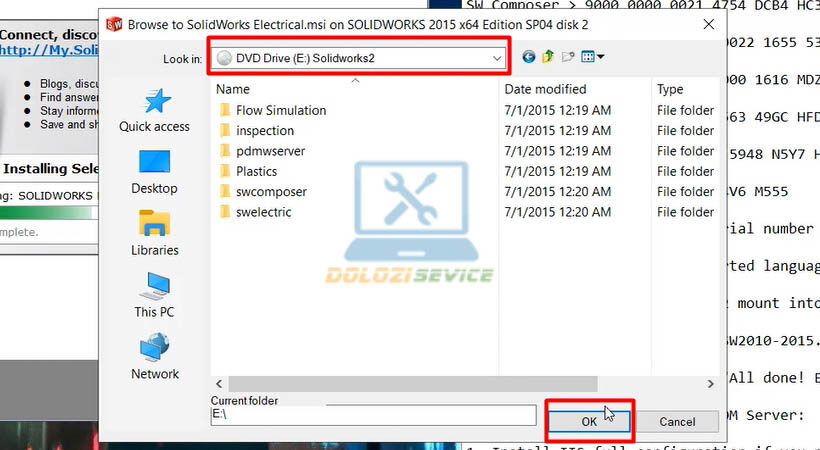This screenshot has height=450, width=820.
Task: Select the Plastics folder
Action: tap(257, 171)
